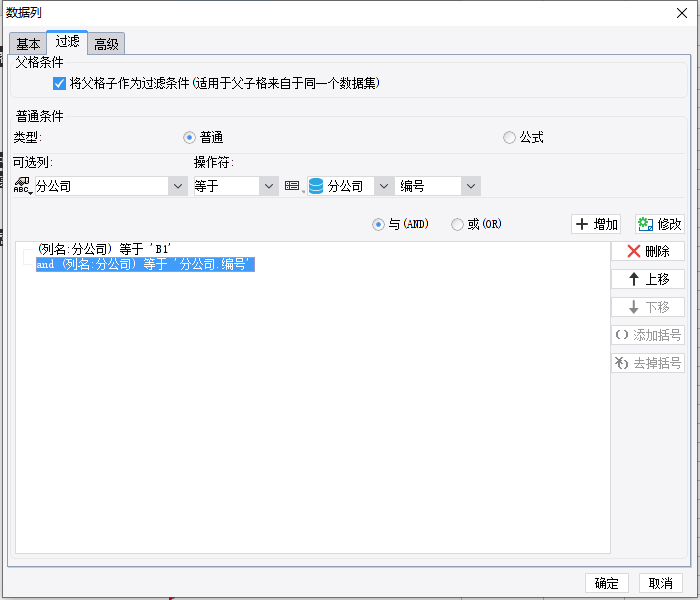The width and height of the screenshot is (700, 600).
Task: Expand the 编号 column dropdown
Action: point(471,186)
